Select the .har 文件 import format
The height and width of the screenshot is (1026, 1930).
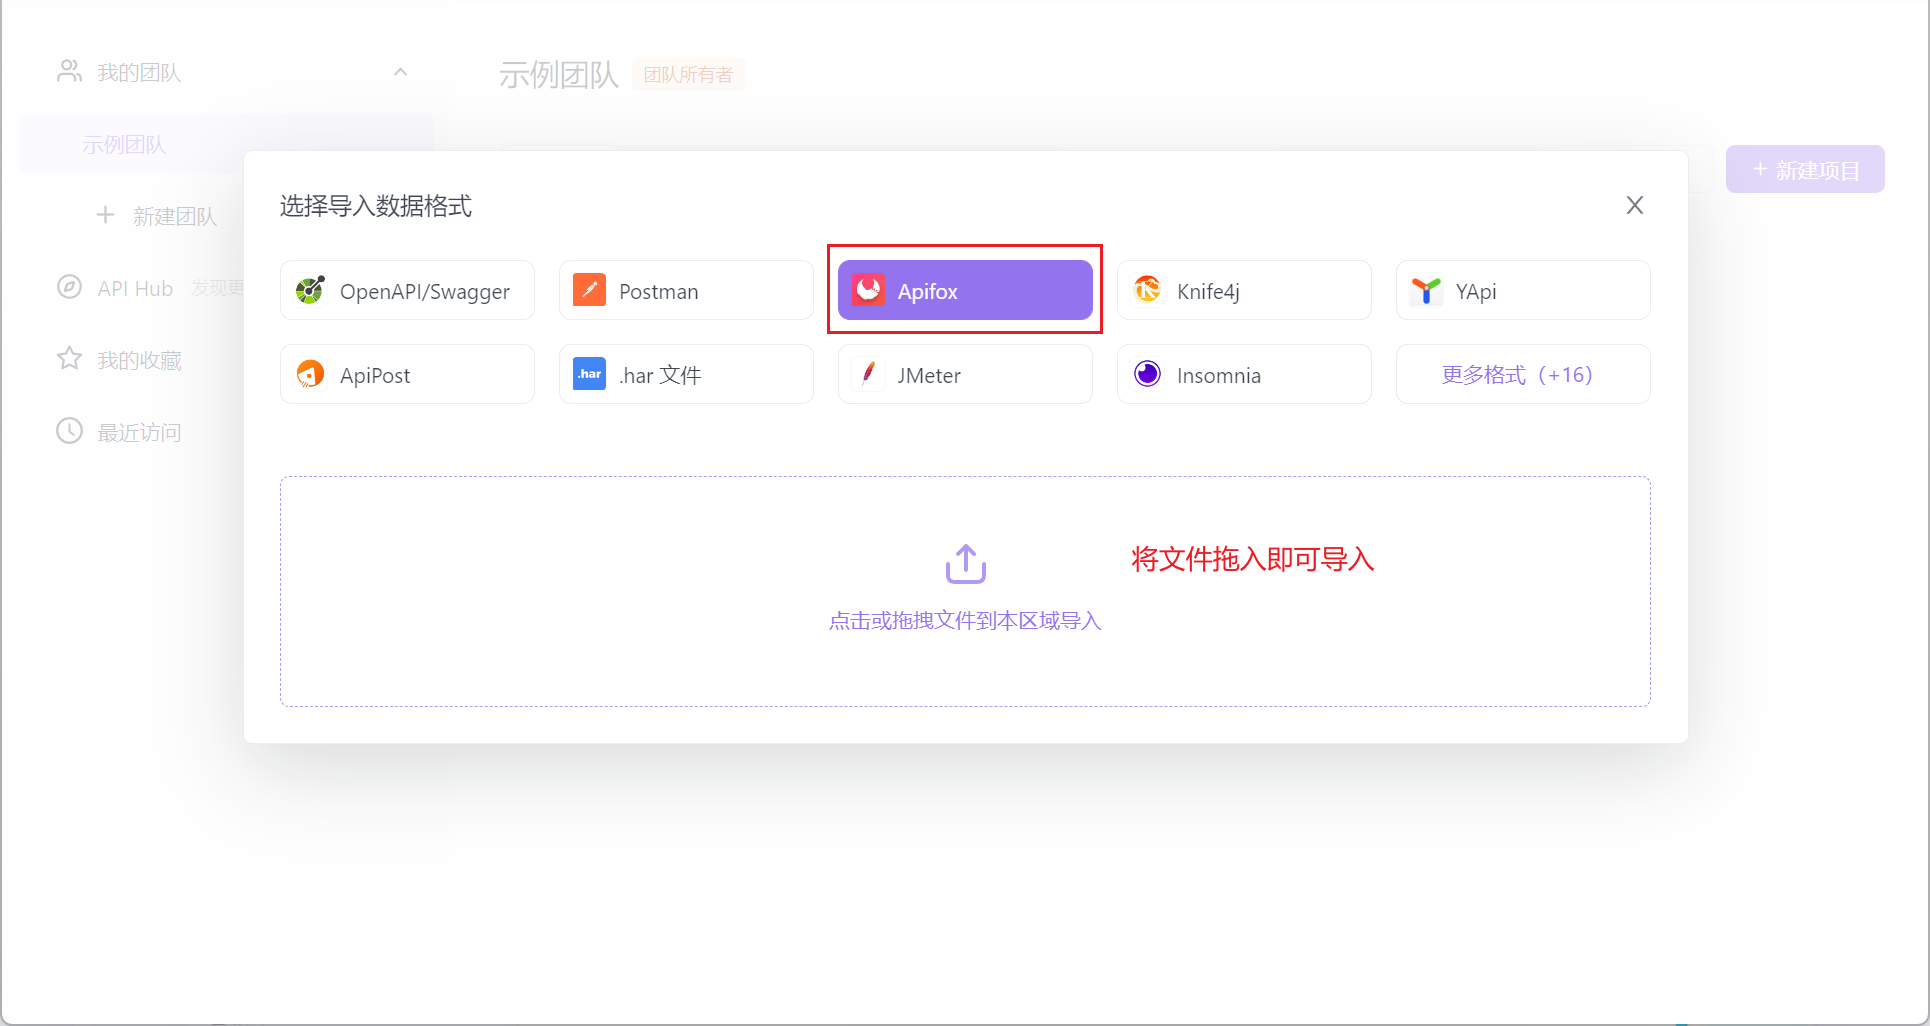point(686,375)
